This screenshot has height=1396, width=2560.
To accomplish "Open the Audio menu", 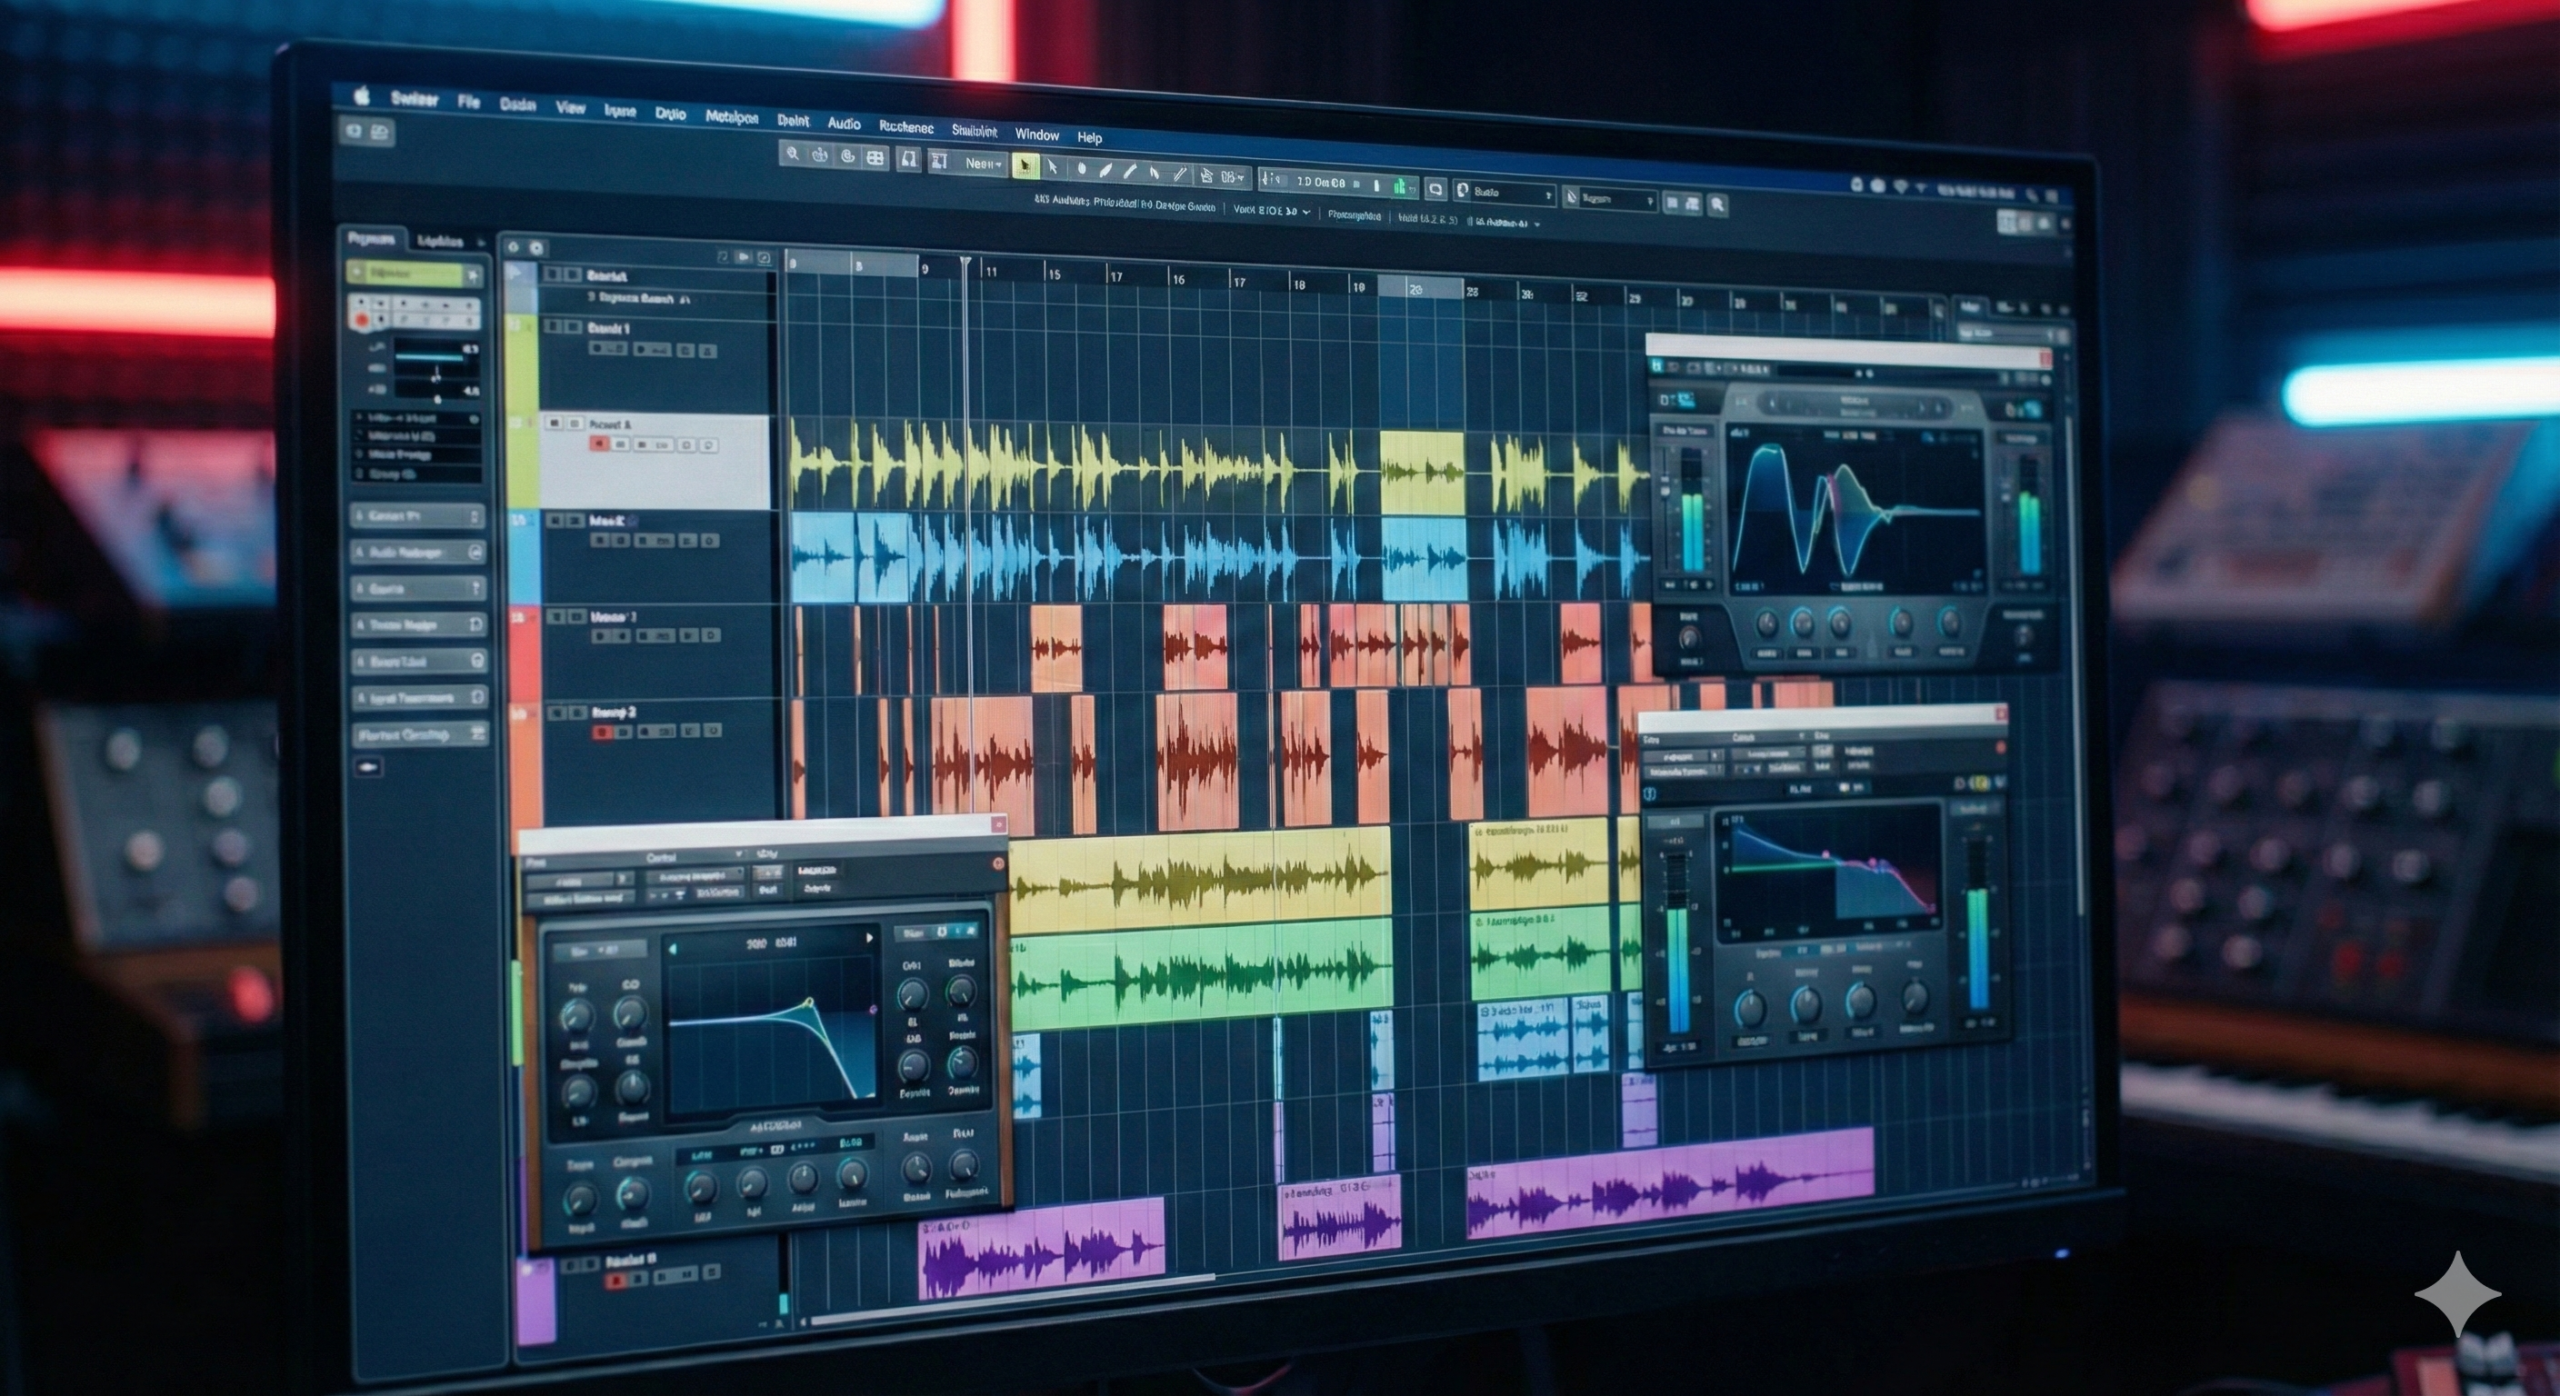I will (x=843, y=123).
